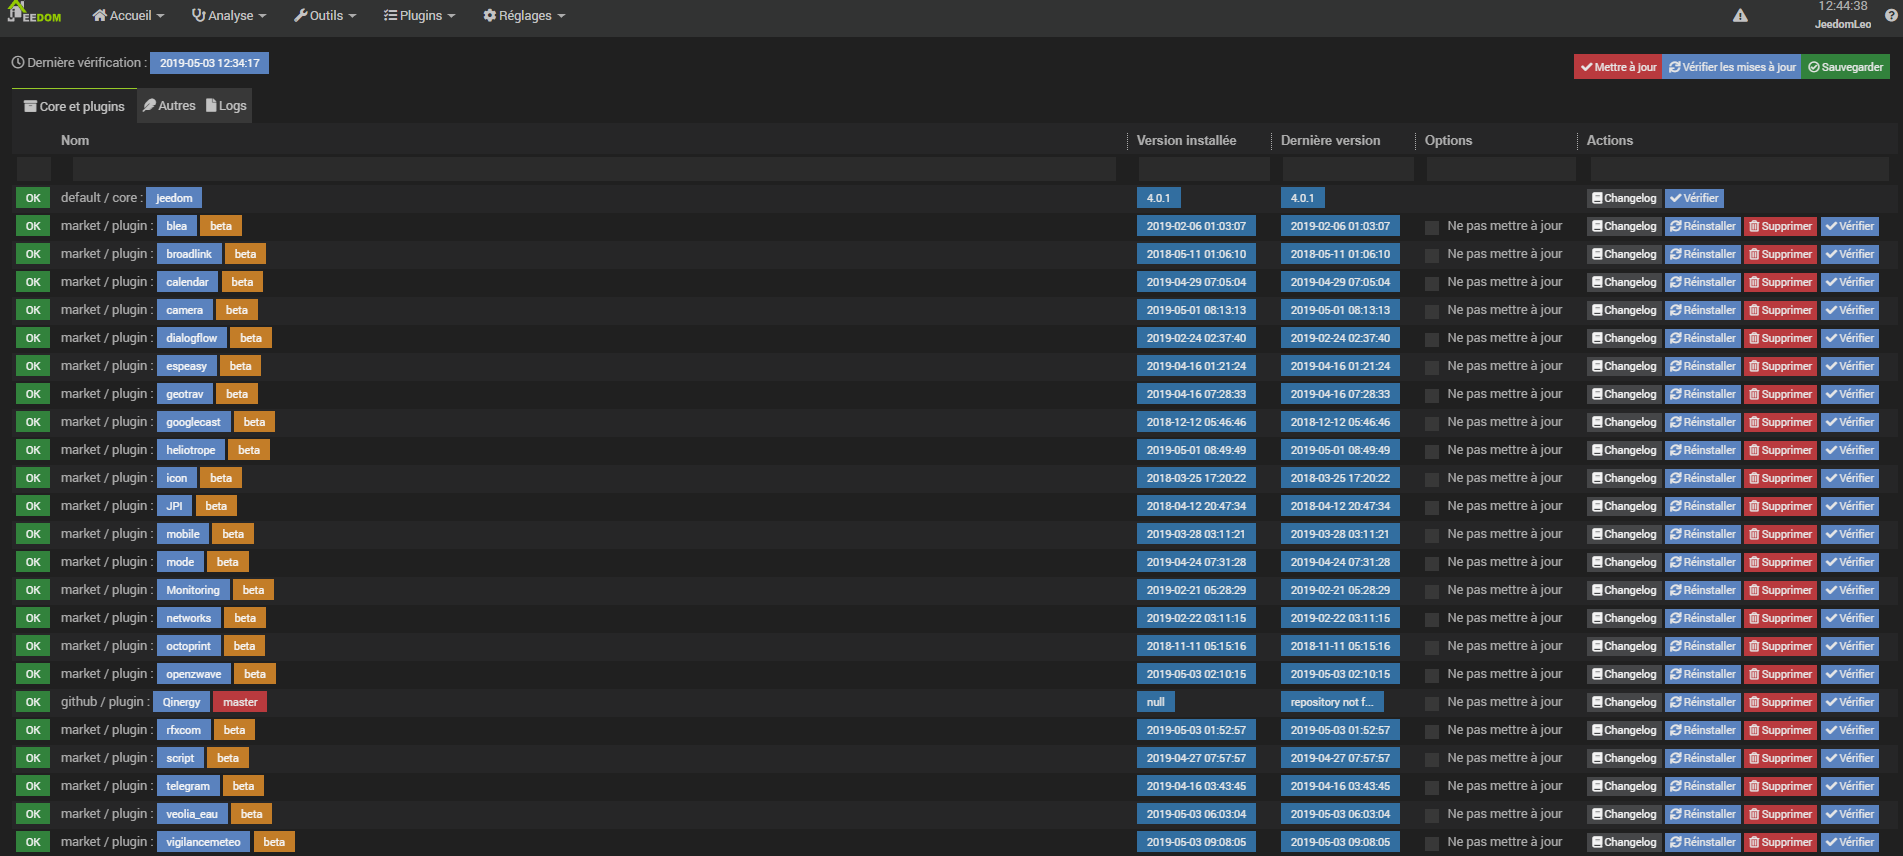The image size is (1903, 856).
Task: Filter by name in the Nom field
Action: point(594,169)
